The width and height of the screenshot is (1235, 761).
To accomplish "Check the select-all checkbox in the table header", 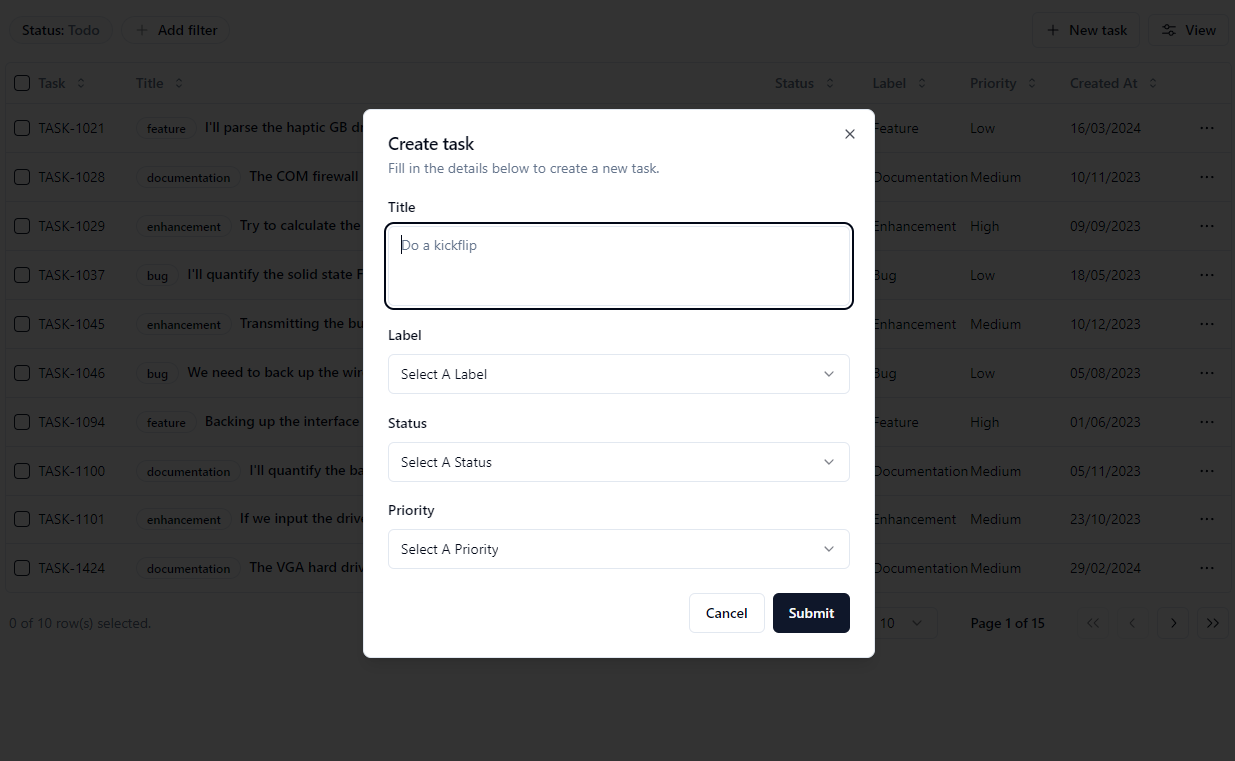I will pos(22,83).
